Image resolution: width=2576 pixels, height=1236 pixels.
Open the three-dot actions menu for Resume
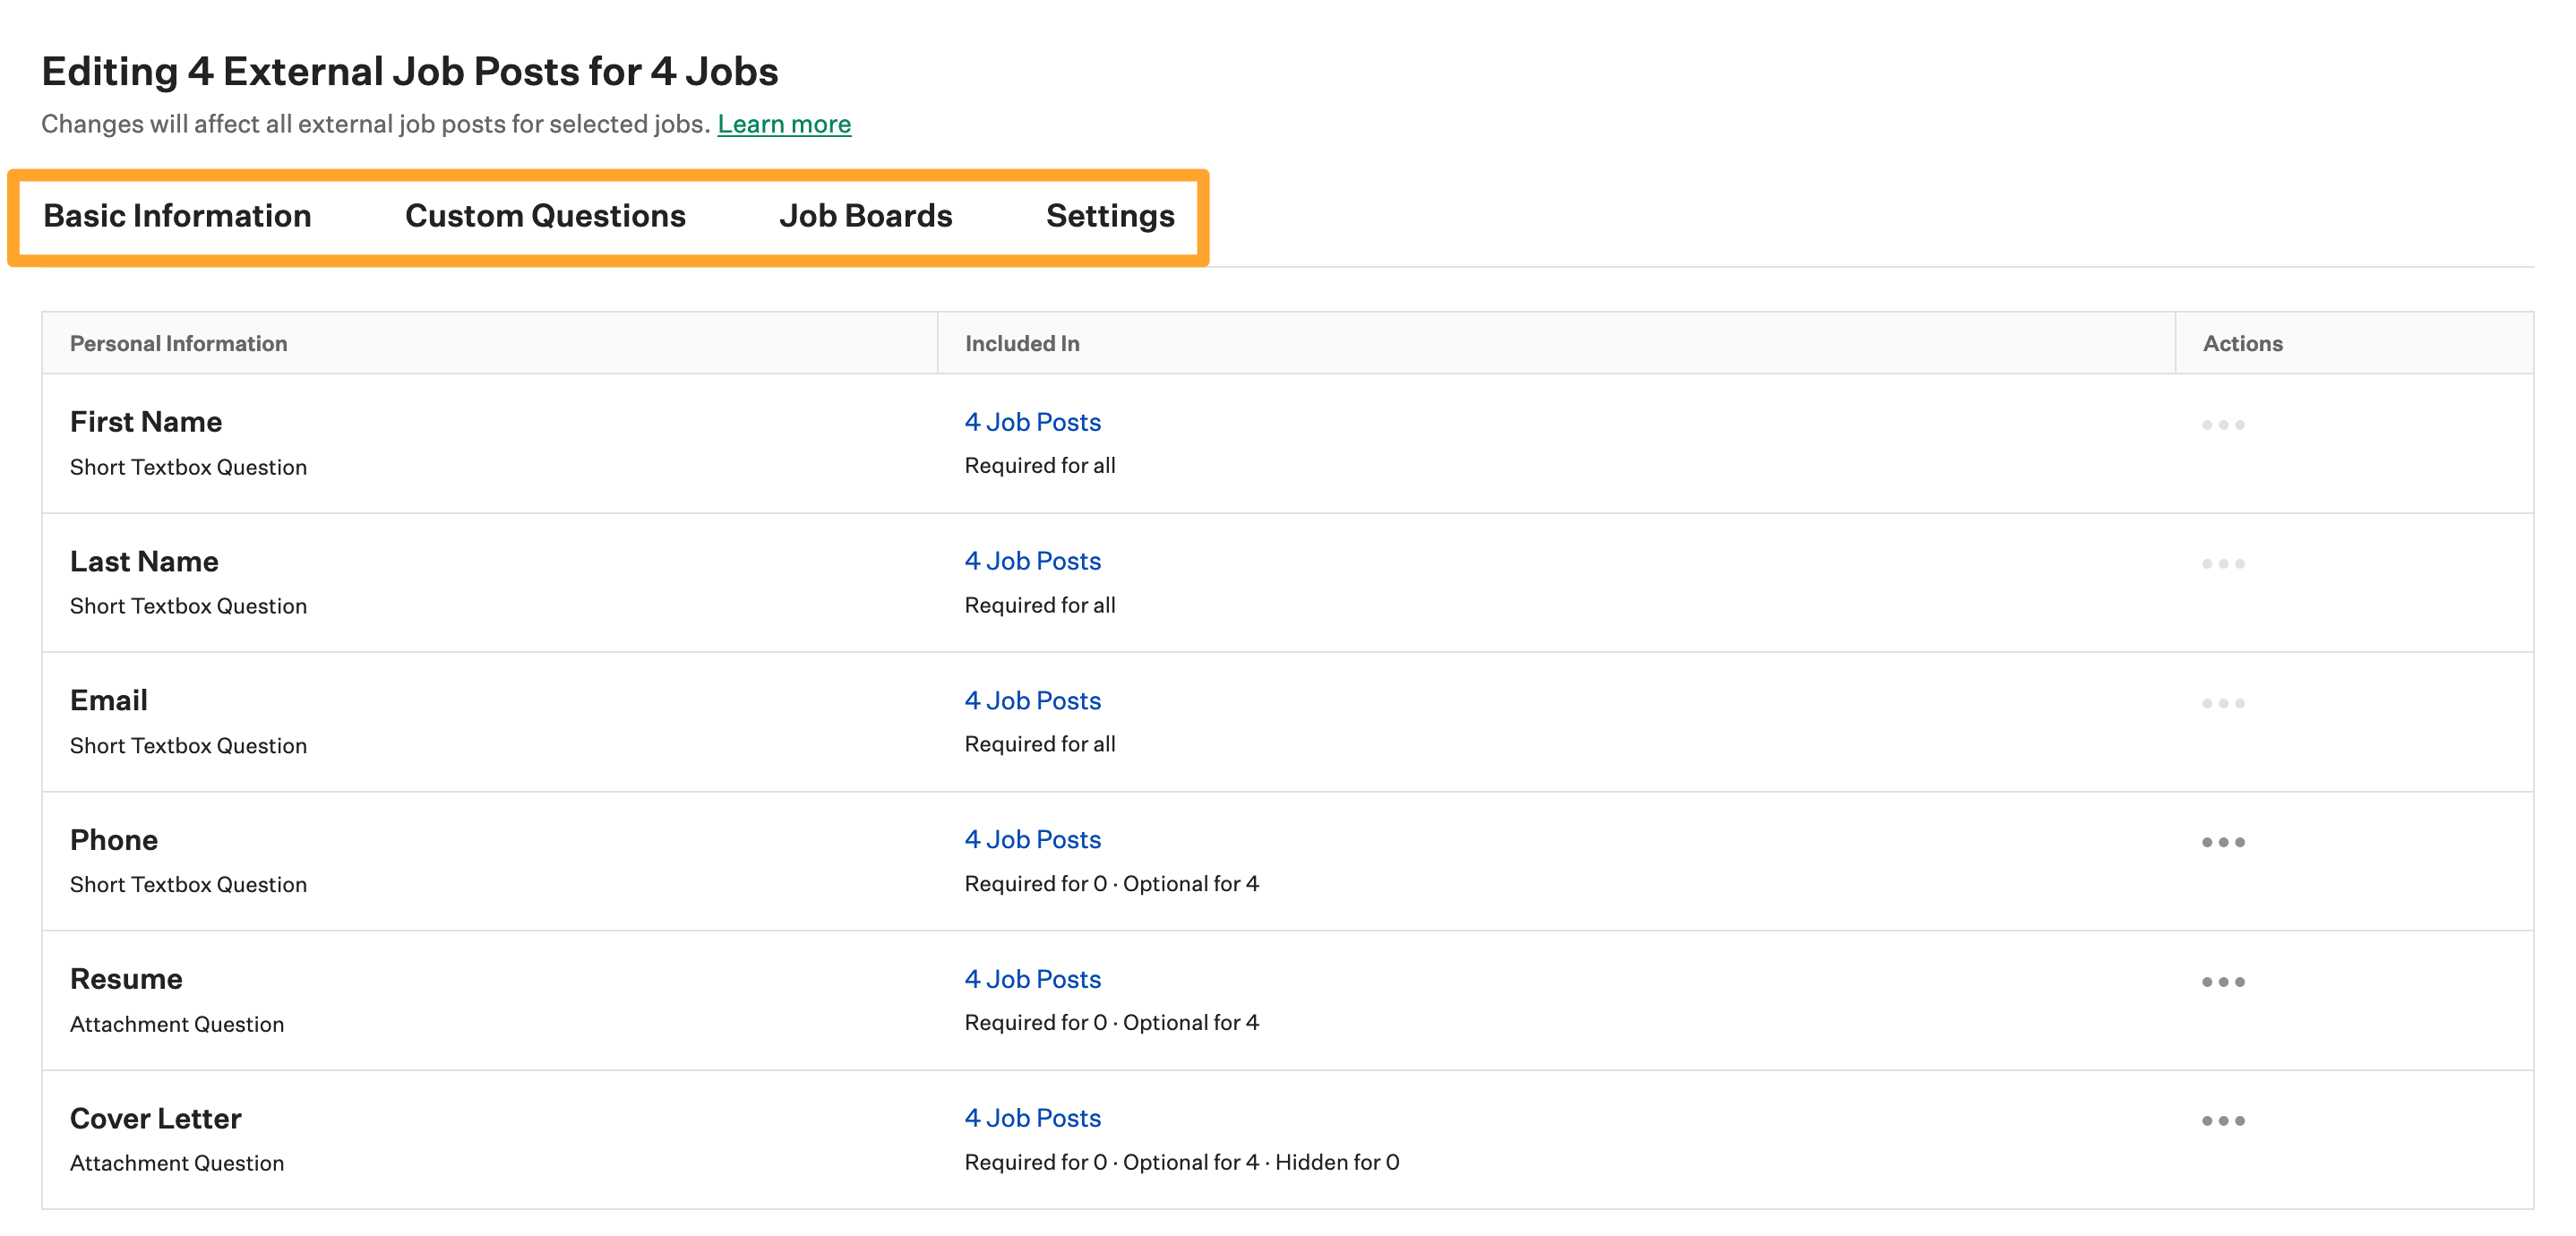(x=2222, y=981)
